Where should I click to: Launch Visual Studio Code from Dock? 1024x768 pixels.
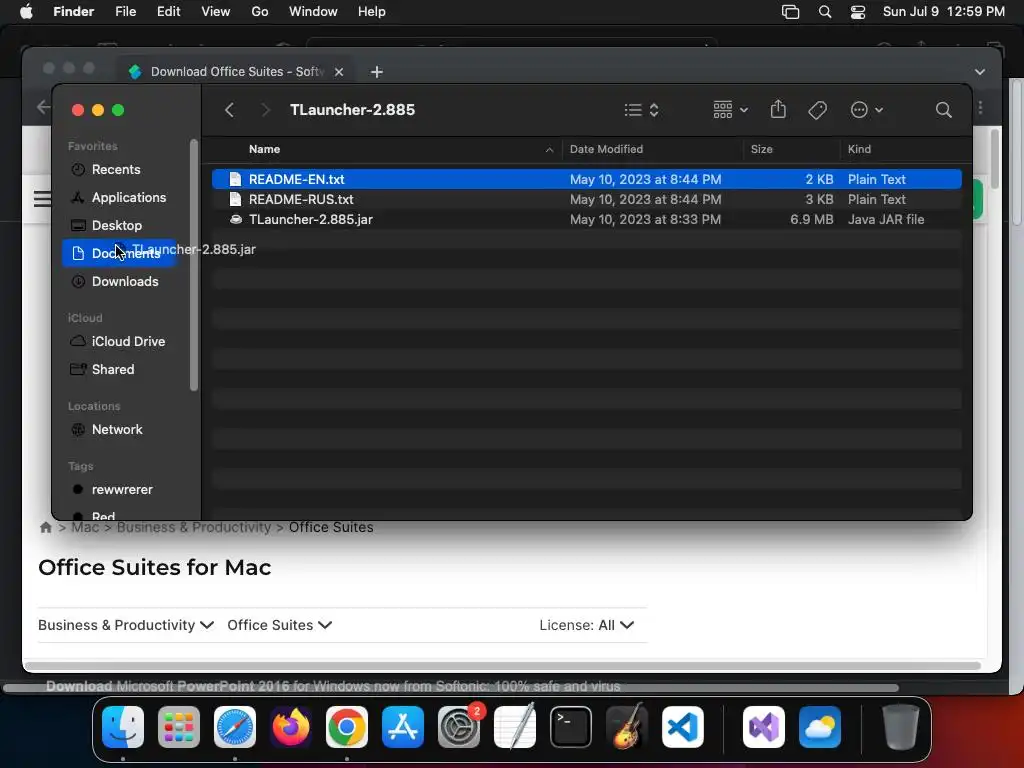683,727
